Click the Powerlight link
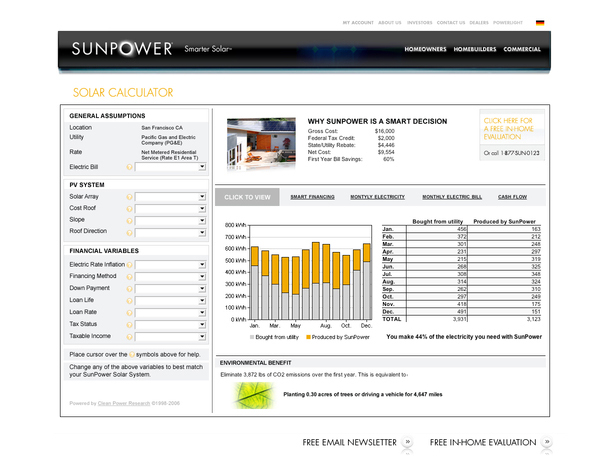 click(507, 23)
